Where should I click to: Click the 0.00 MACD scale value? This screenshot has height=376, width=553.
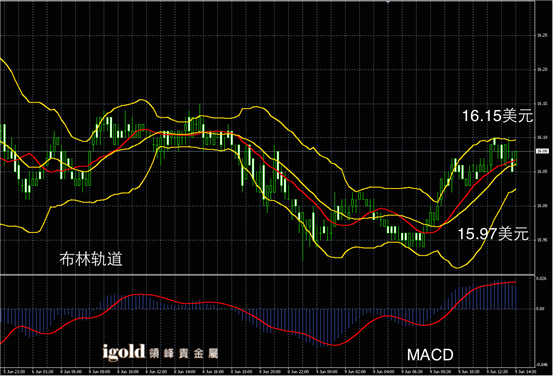tap(540, 309)
